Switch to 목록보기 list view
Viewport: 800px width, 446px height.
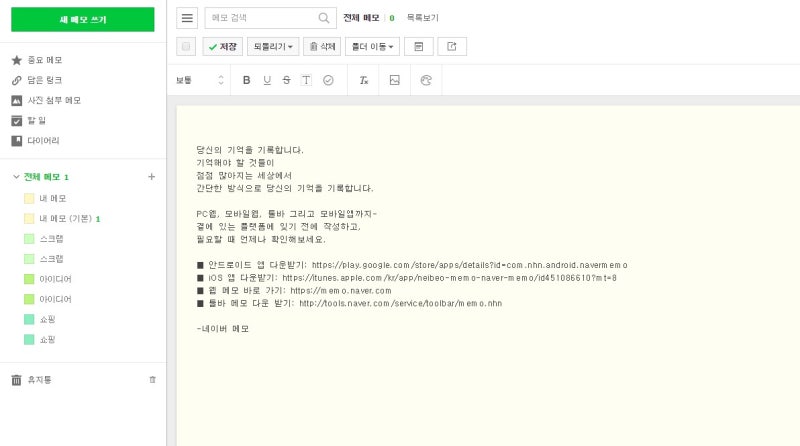(422, 18)
